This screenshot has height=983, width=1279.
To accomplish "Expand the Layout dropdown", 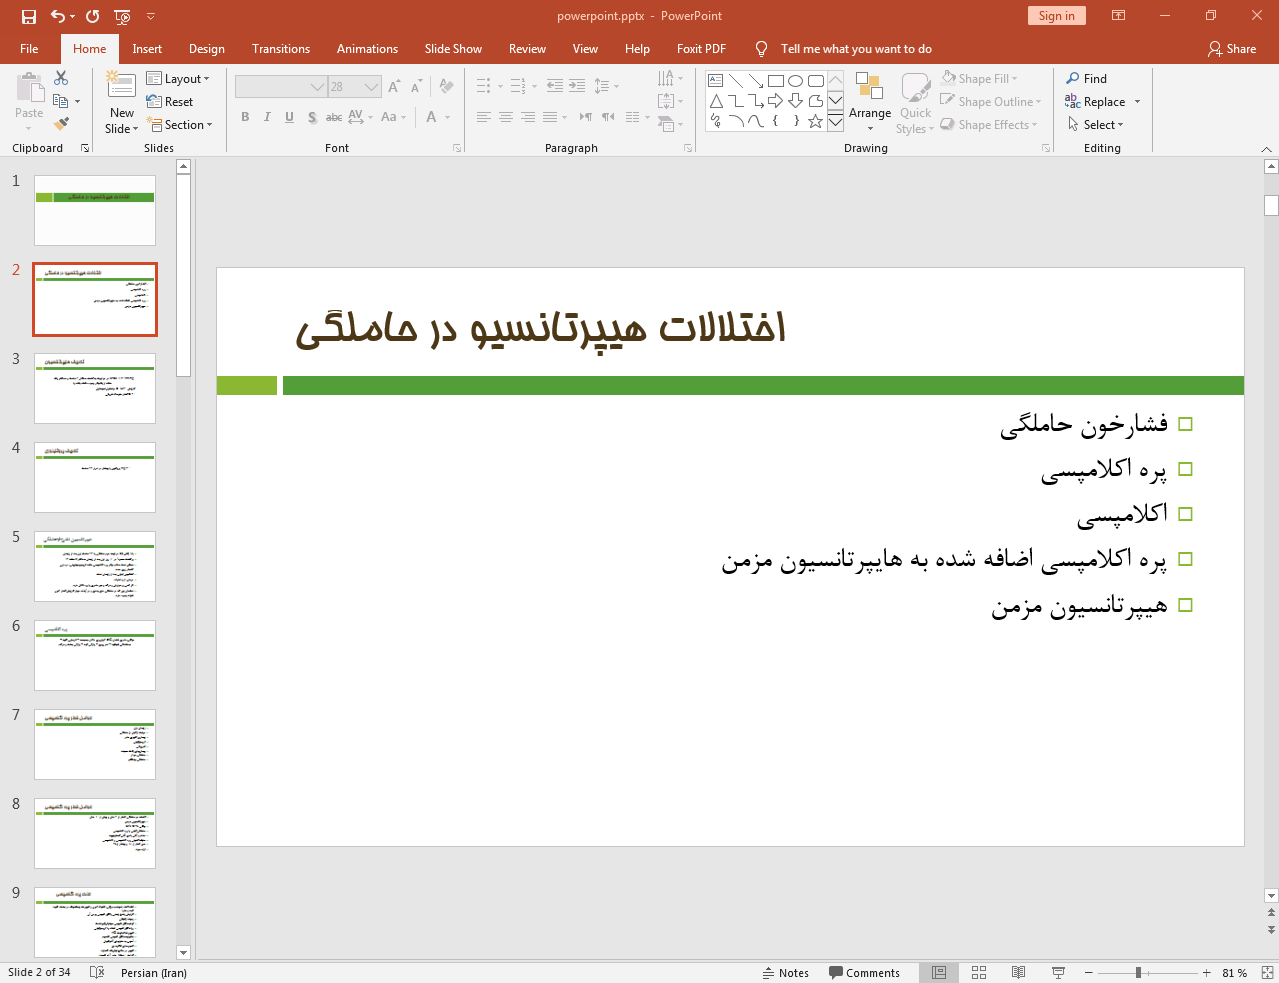I will point(179,79).
